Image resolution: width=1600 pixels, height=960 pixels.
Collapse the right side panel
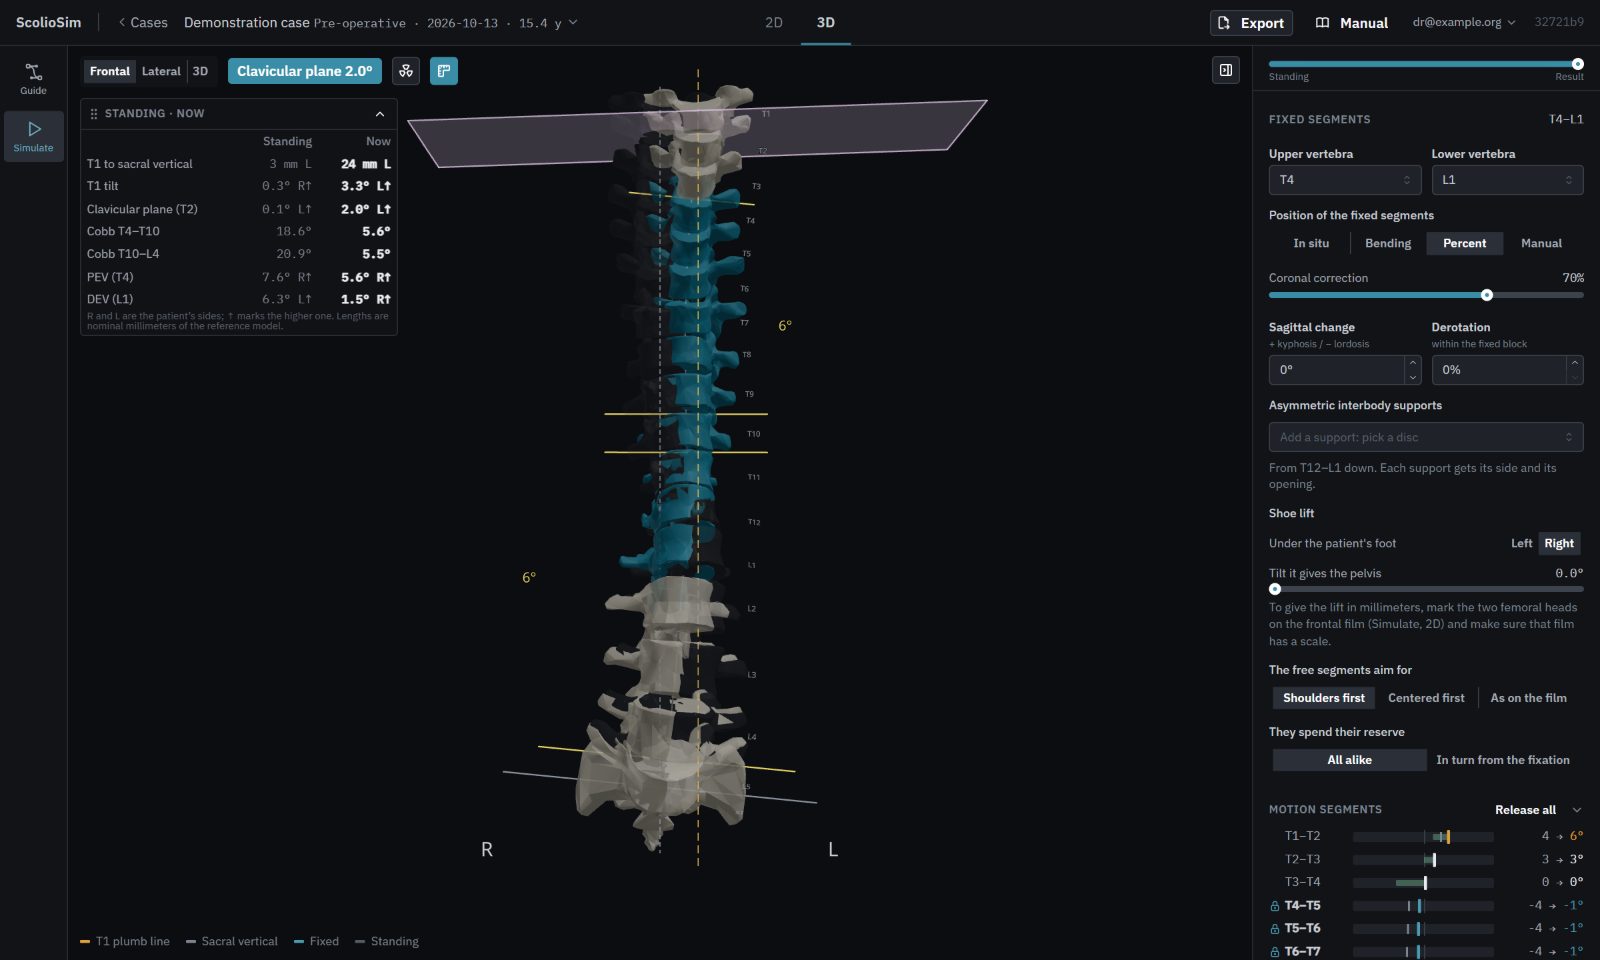pyautogui.click(x=1226, y=70)
